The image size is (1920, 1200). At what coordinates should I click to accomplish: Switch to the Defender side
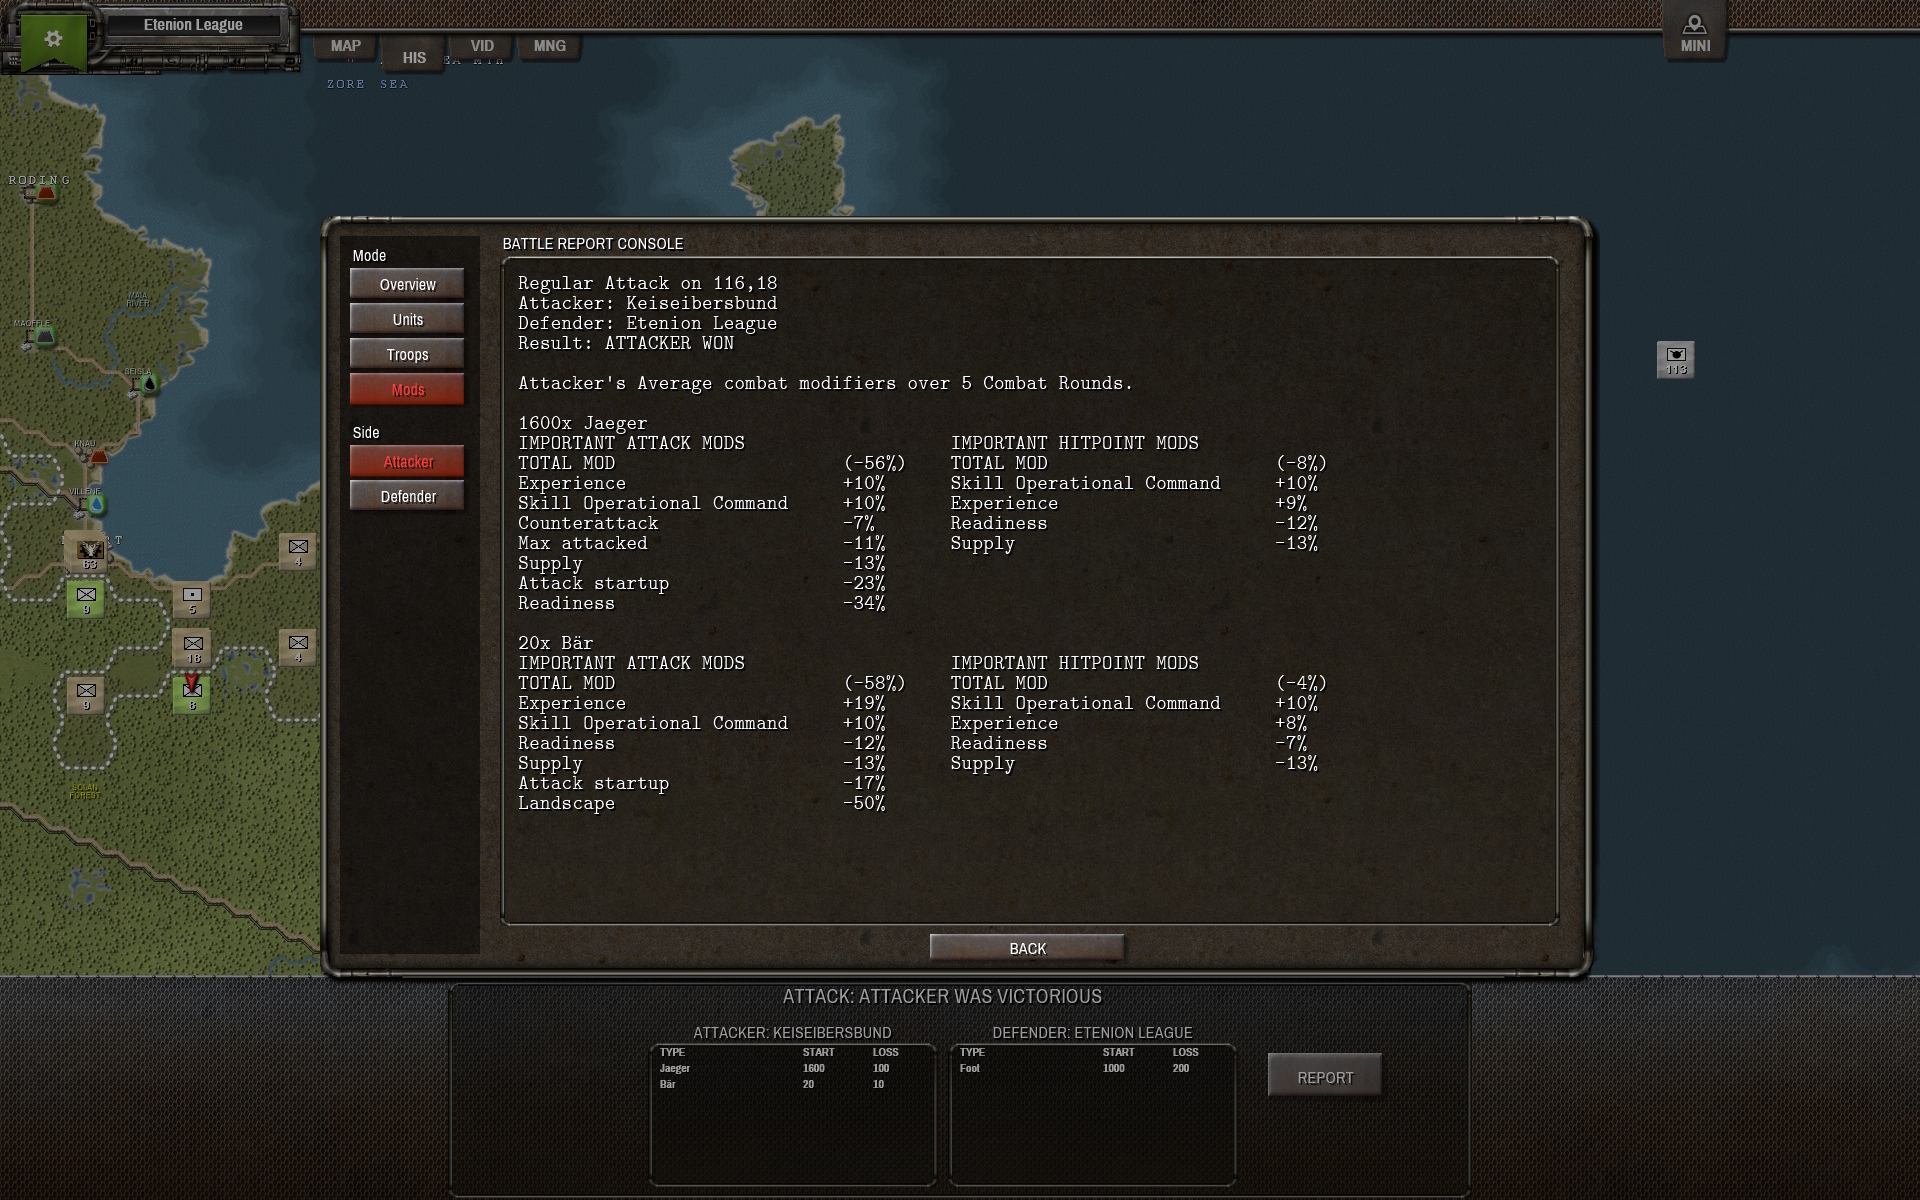(406, 495)
